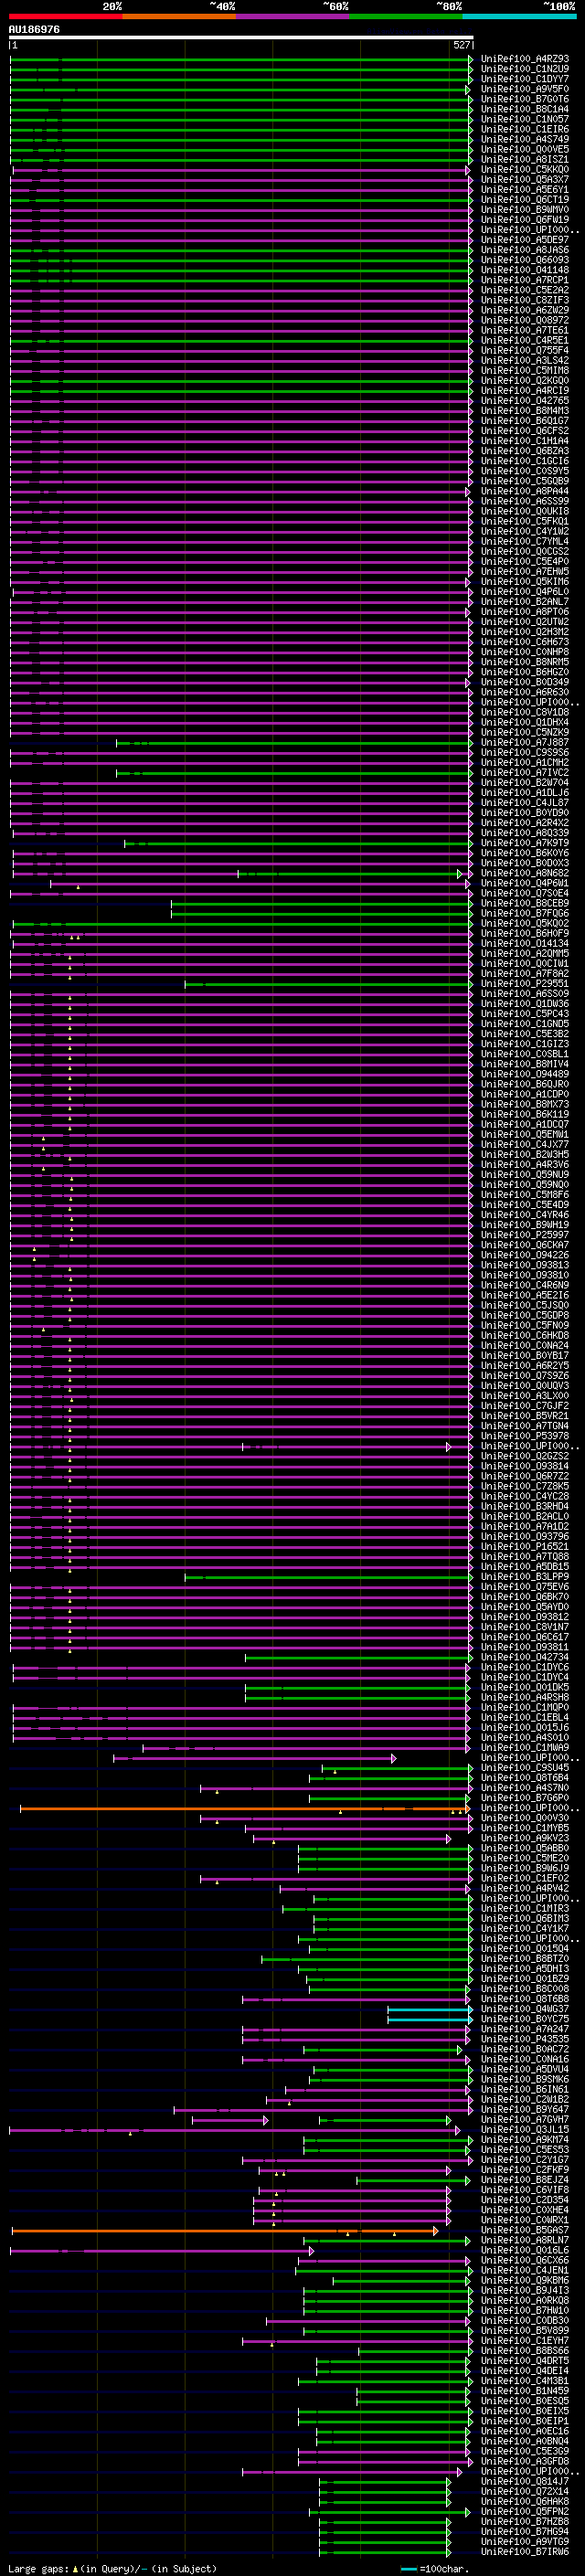Select the query title AU186976

pyautogui.click(x=34, y=30)
